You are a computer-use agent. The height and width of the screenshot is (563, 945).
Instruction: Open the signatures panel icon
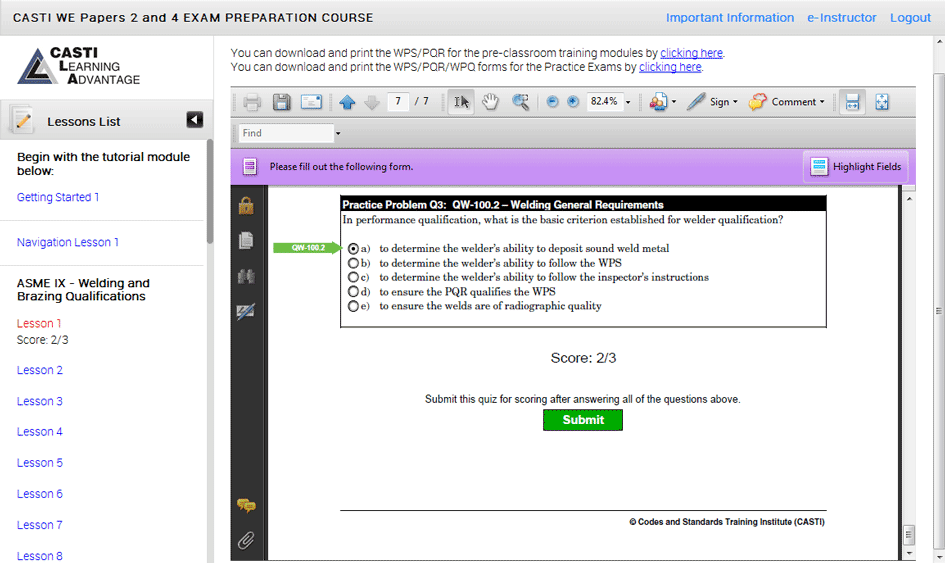246,312
